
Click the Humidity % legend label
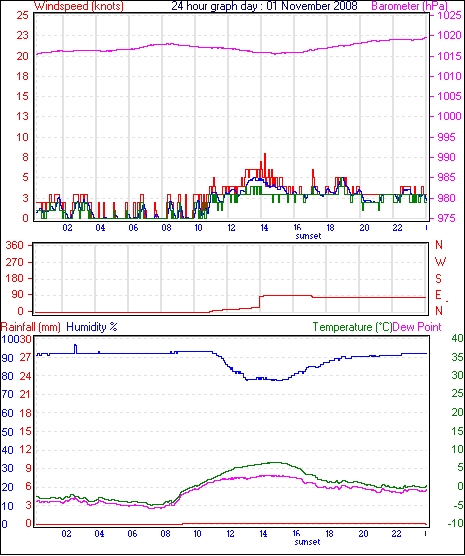point(92,327)
